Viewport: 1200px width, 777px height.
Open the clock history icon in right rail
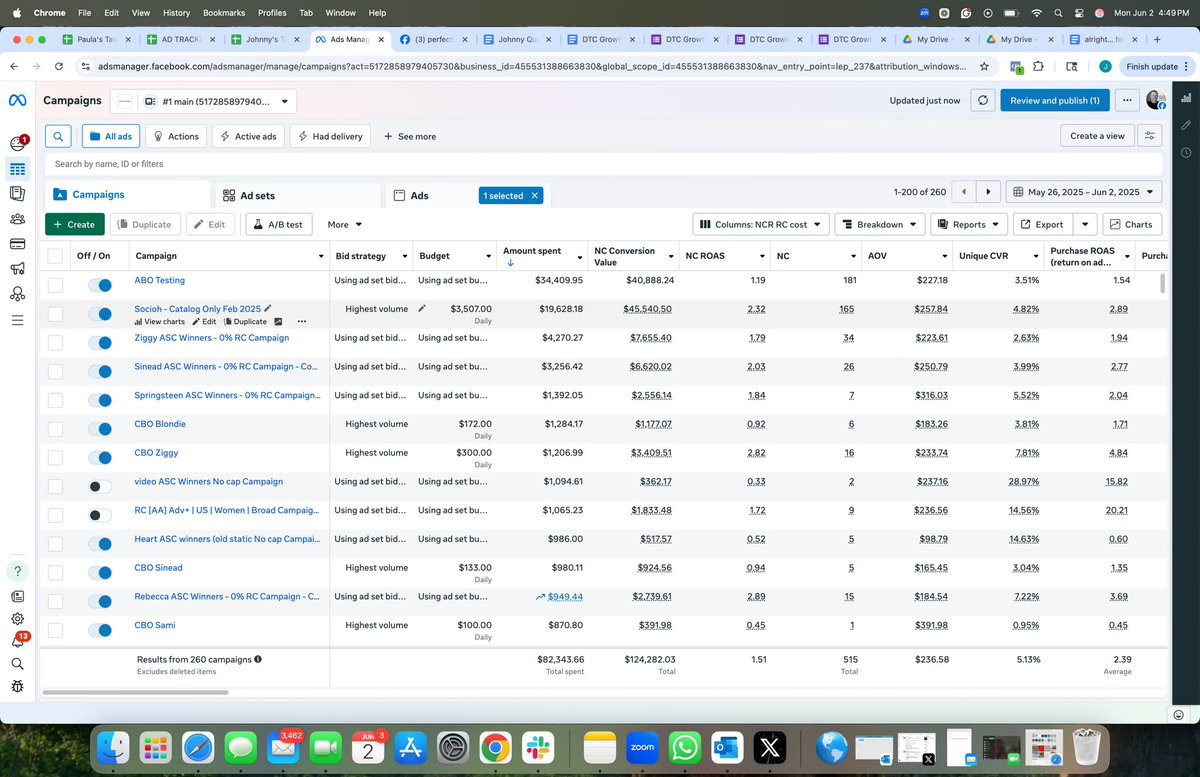[x=1185, y=152]
